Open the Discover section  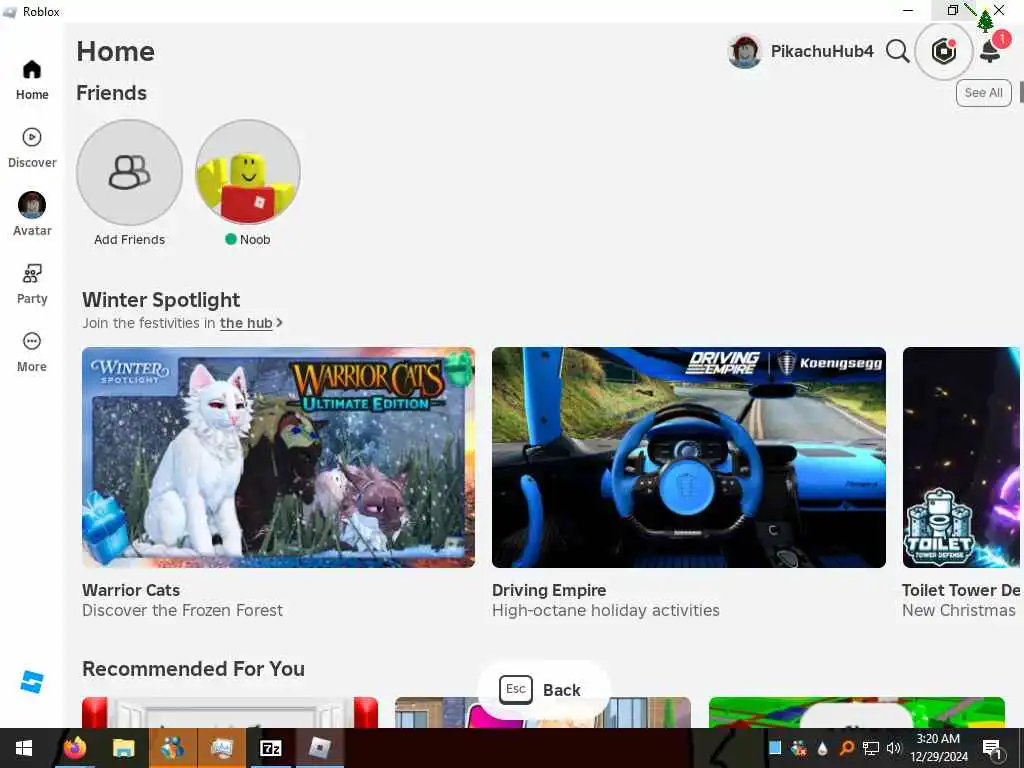(x=32, y=148)
